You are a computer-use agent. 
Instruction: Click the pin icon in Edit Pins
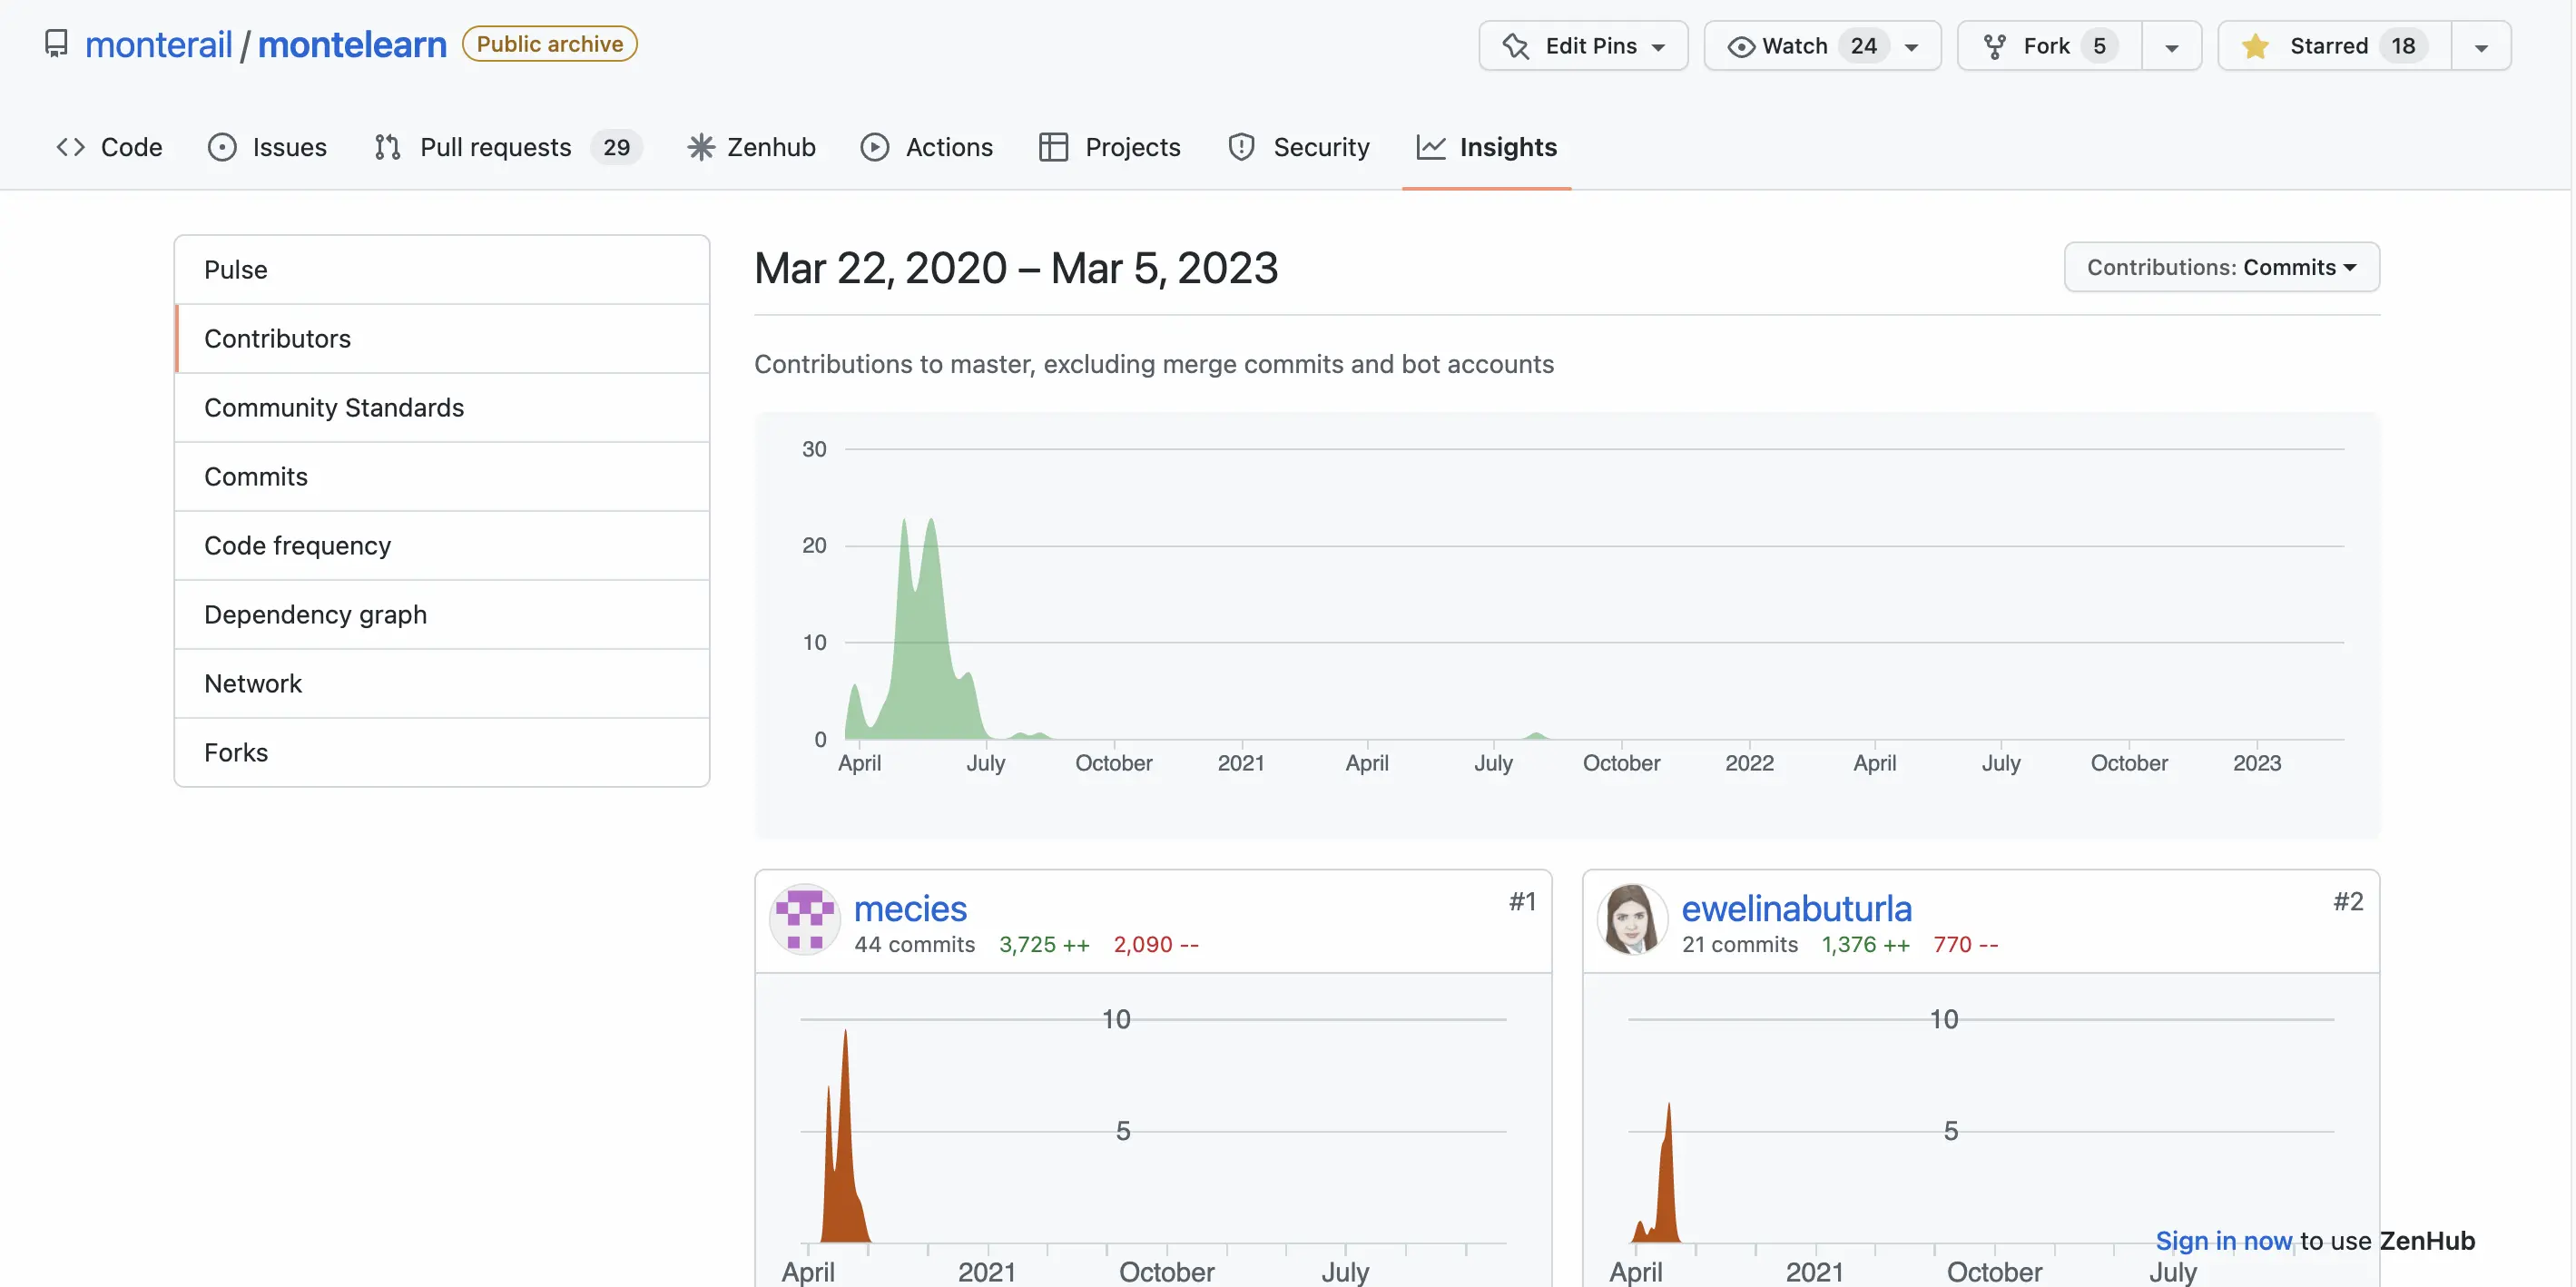point(1516,46)
